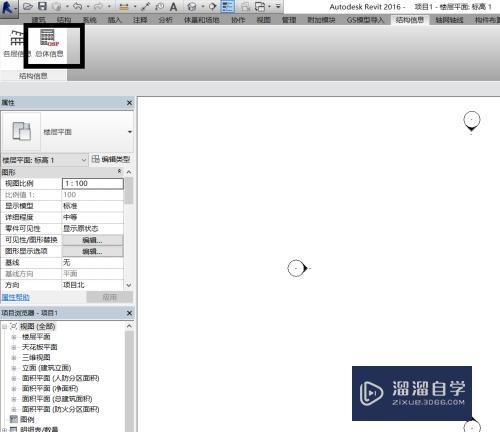Select 面积平面 (净面积) tree item
Viewport: 500px width, 432px height.
[50, 389]
